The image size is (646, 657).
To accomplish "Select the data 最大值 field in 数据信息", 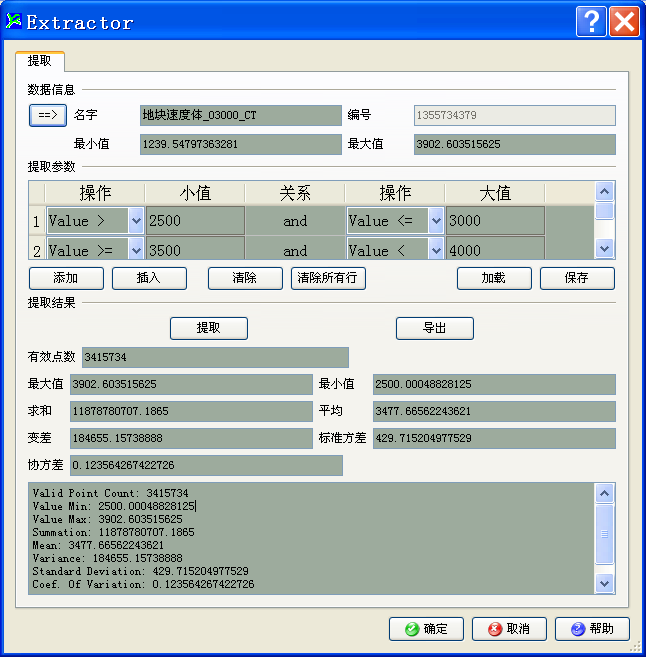I will 514,144.
